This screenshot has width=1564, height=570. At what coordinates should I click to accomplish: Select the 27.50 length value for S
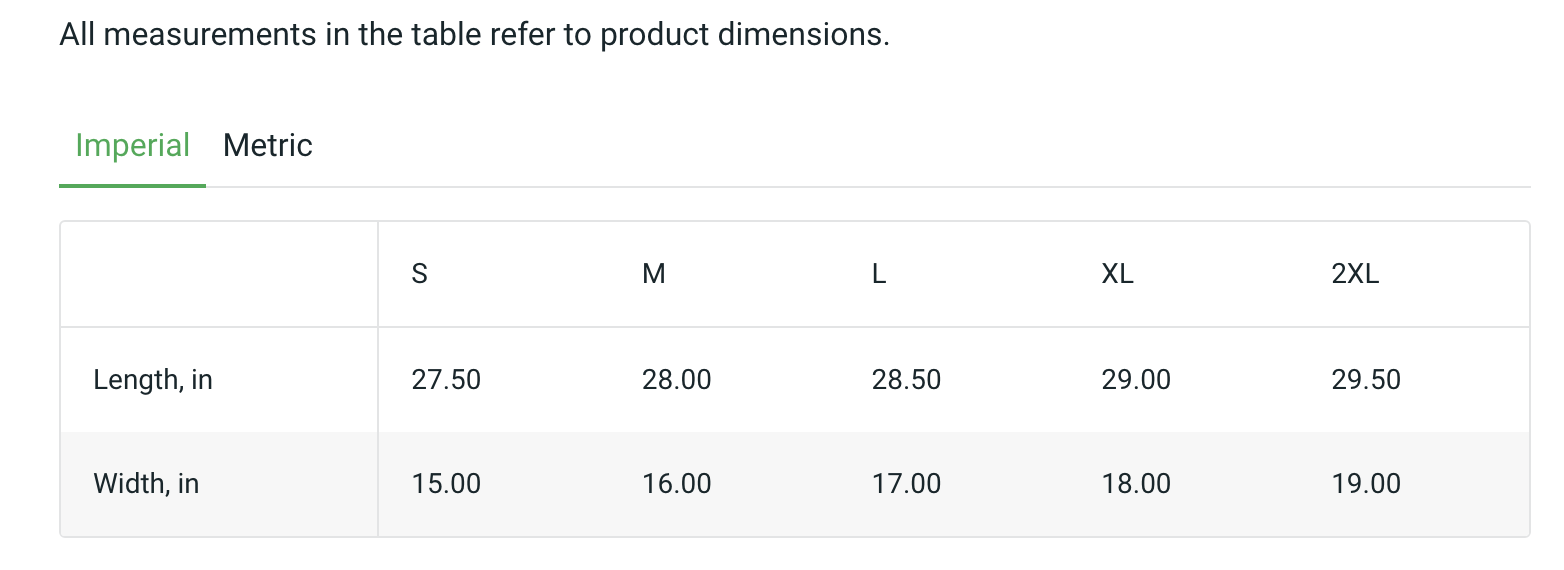[446, 380]
